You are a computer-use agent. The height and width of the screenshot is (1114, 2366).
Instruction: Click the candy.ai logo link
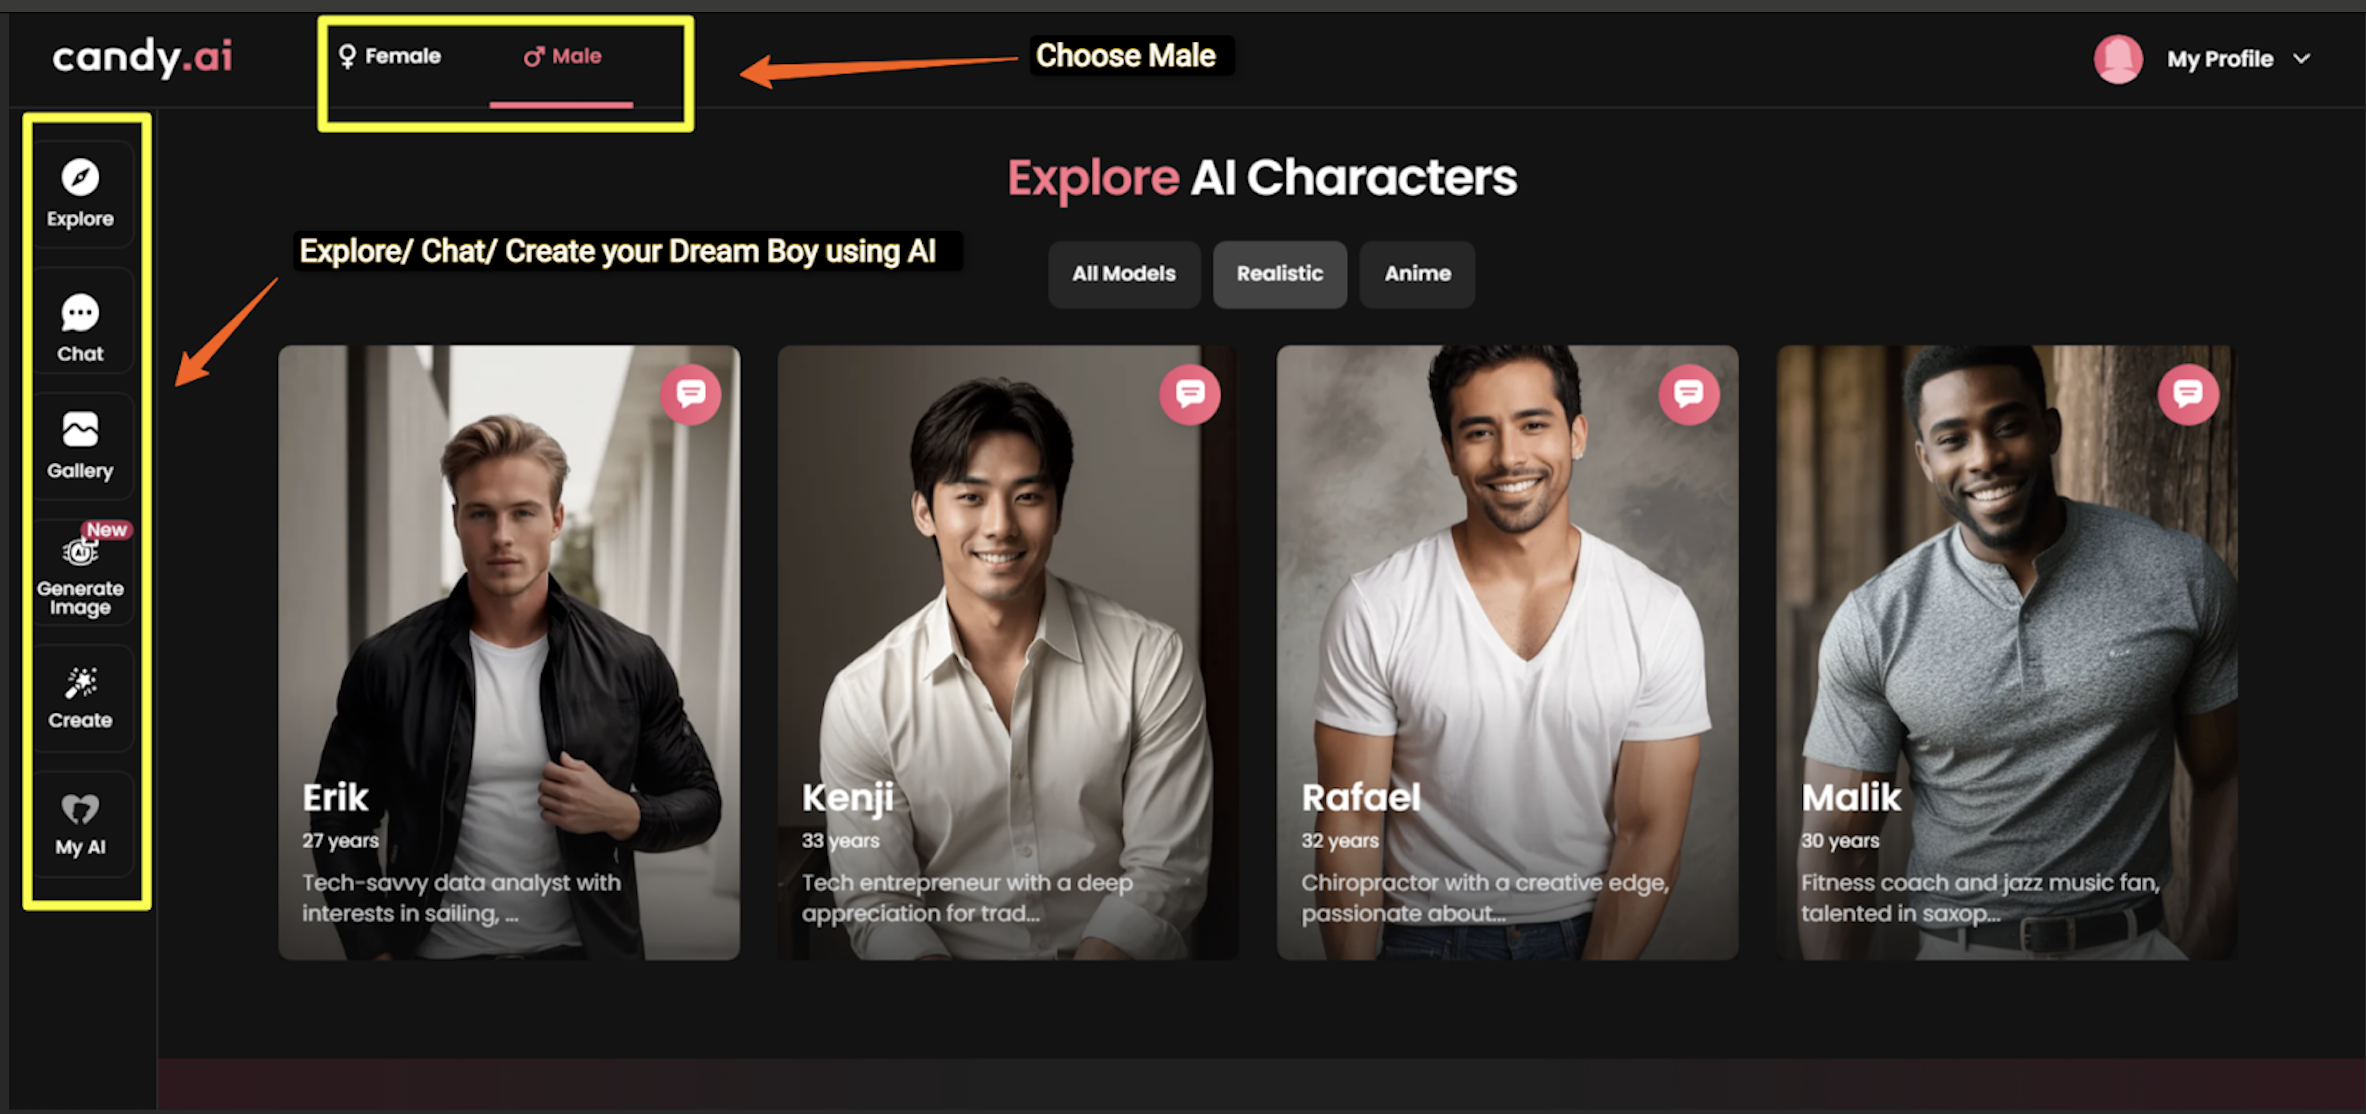pos(145,56)
